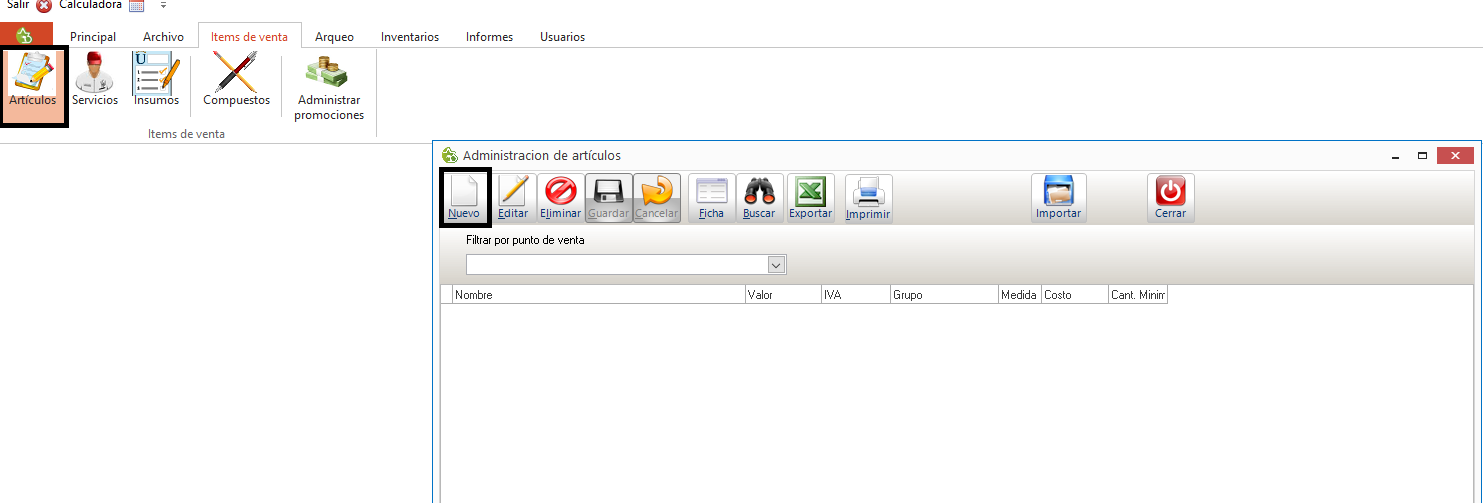The image size is (1483, 503).
Task: Open the Servicios icon
Action: tap(95, 80)
